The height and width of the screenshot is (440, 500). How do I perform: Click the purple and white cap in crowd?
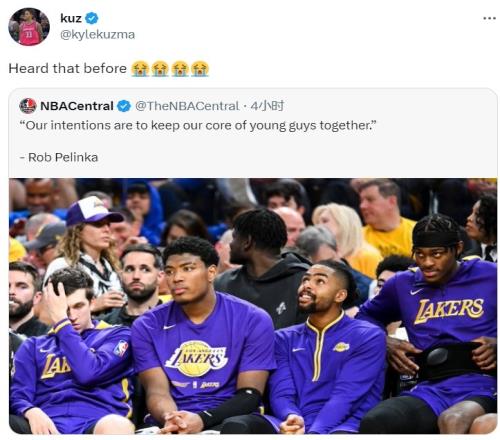[93, 211]
